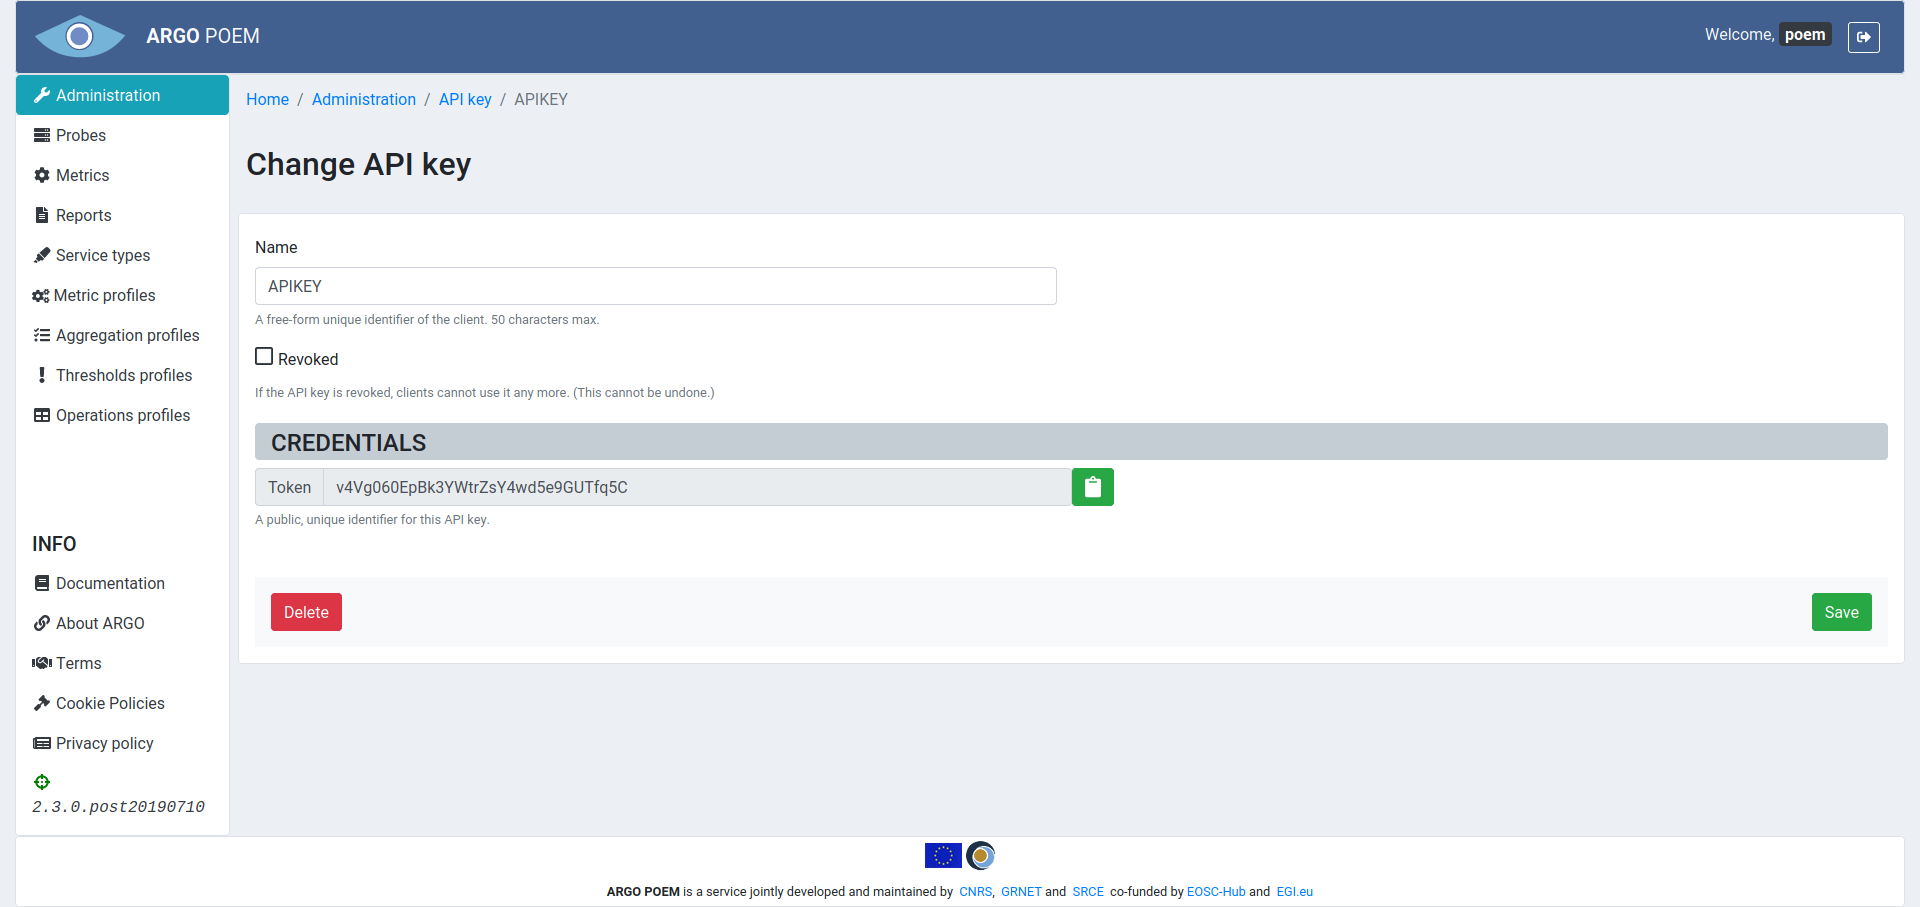This screenshot has width=1920, height=907.
Task: Click the Reports document icon
Action: pyautogui.click(x=41, y=214)
